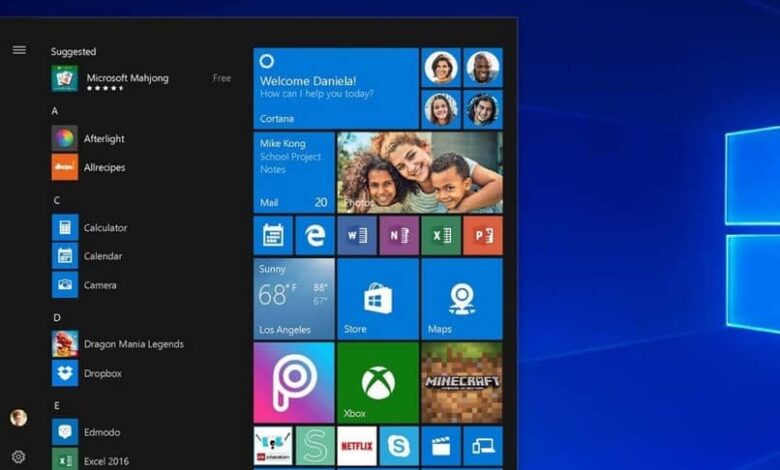Open the Xbox tile
Image resolution: width=780 pixels, height=470 pixels.
378,383
